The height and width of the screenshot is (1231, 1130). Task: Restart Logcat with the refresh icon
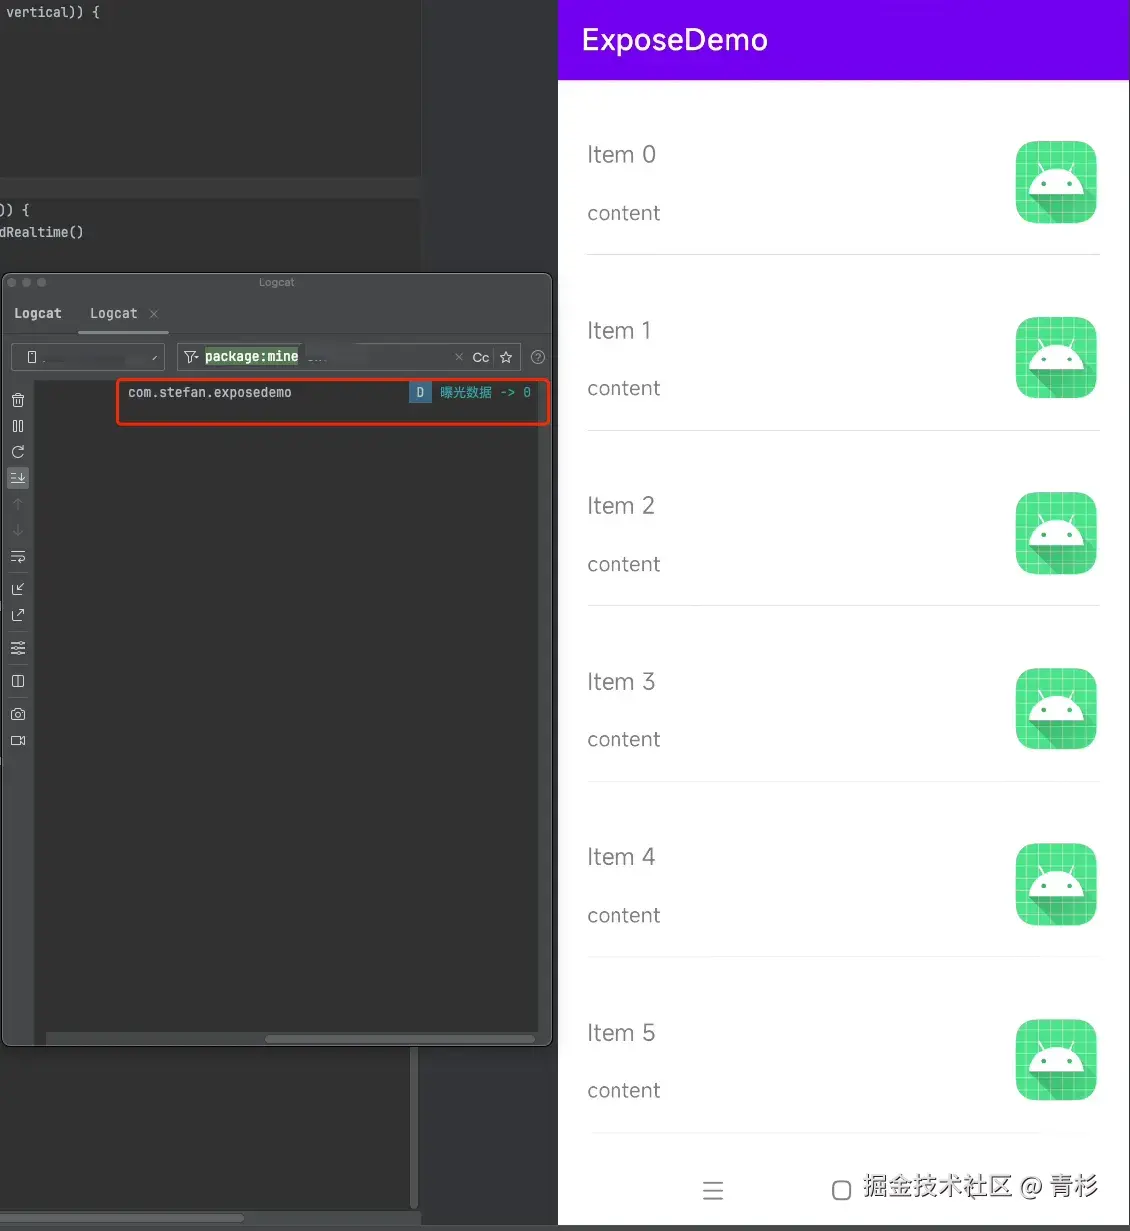pos(18,452)
